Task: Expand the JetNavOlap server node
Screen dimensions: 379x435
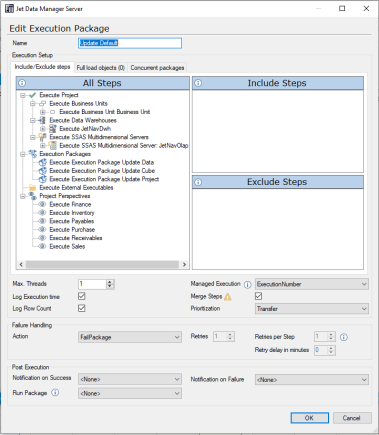Action: (x=43, y=146)
